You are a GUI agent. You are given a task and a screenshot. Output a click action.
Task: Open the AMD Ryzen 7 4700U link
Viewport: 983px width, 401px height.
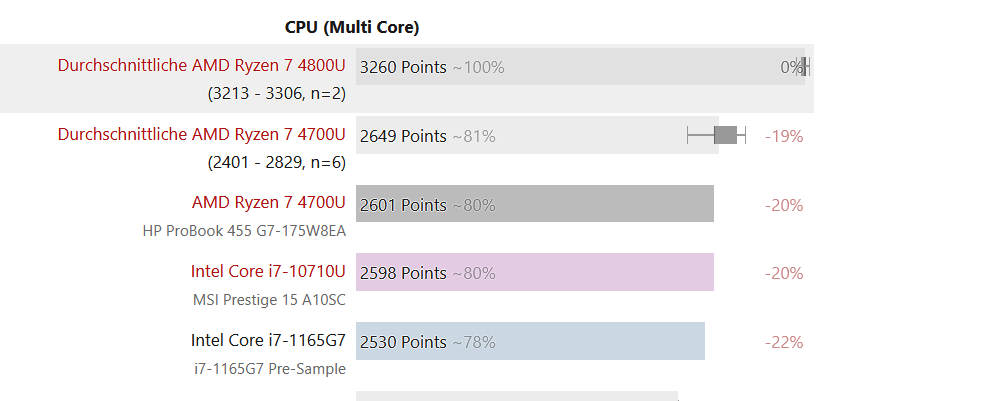click(268, 202)
